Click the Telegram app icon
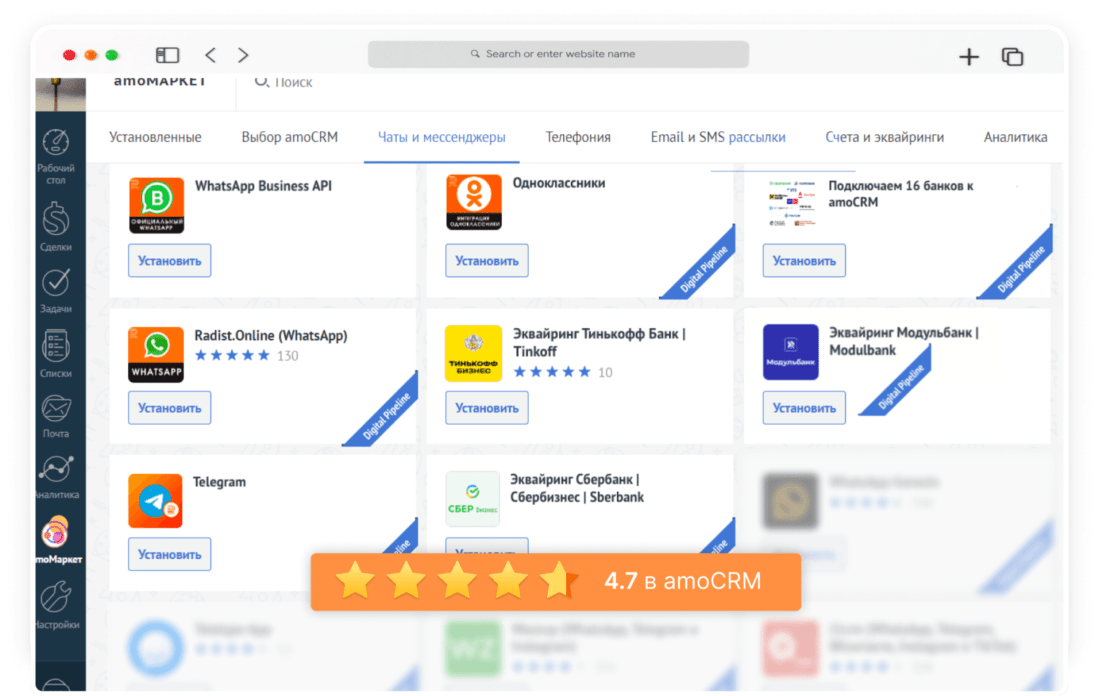 [x=155, y=501]
